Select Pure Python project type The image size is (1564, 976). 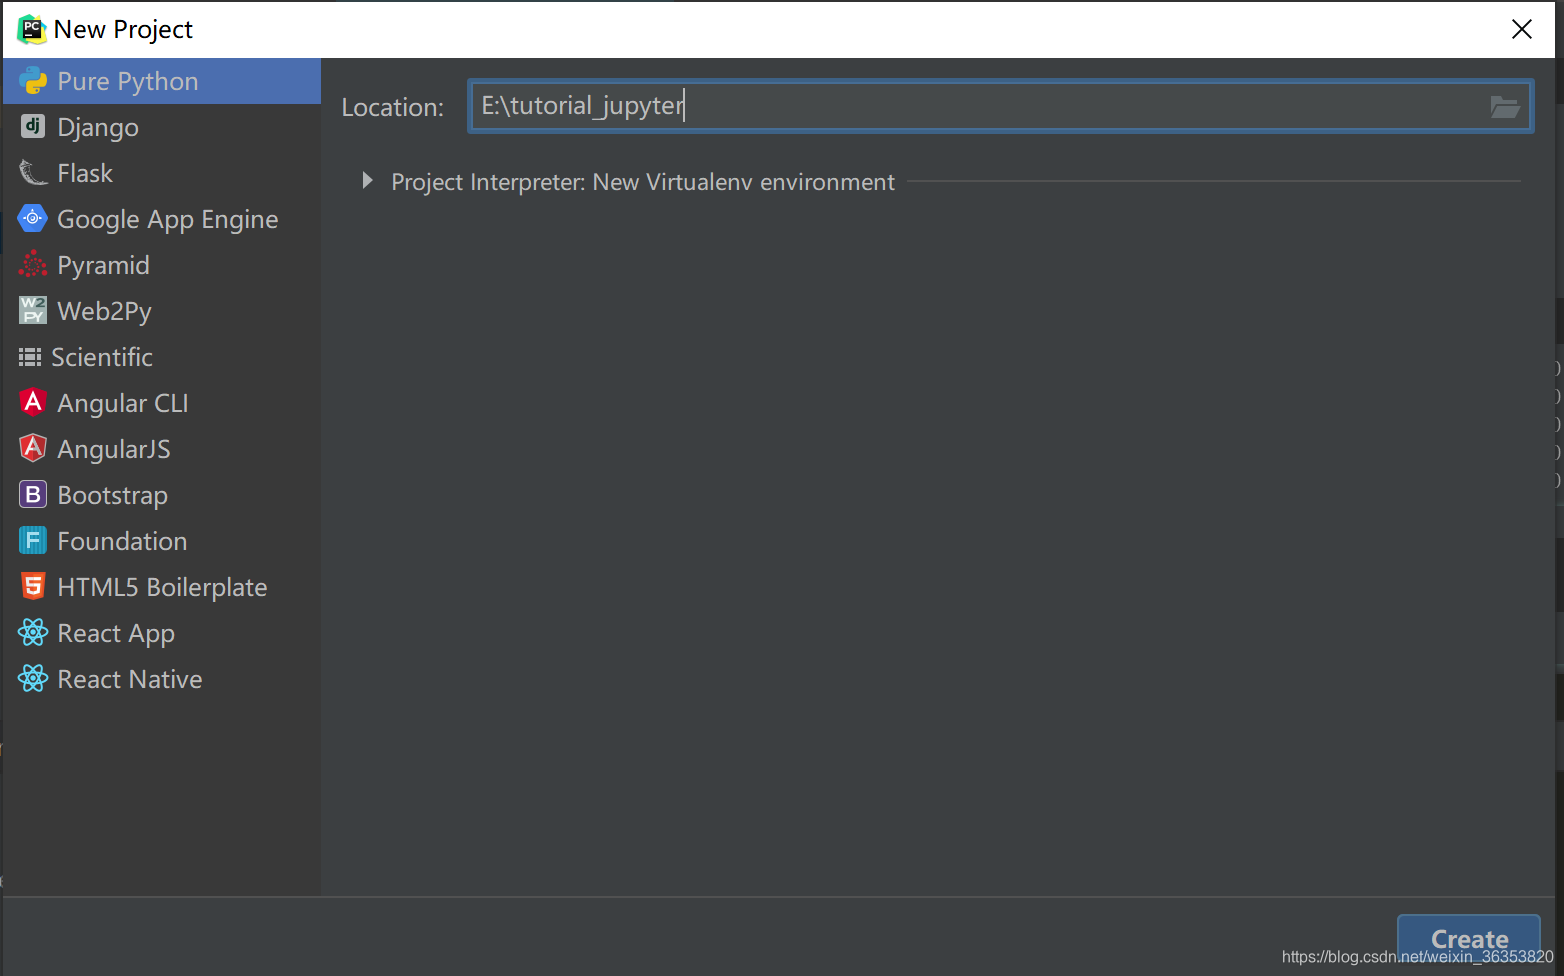tap(162, 81)
